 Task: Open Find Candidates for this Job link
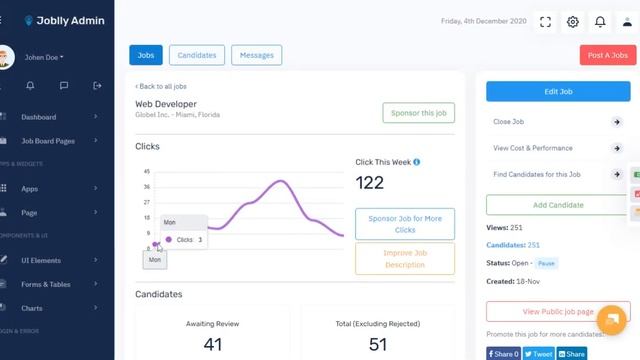(537, 174)
